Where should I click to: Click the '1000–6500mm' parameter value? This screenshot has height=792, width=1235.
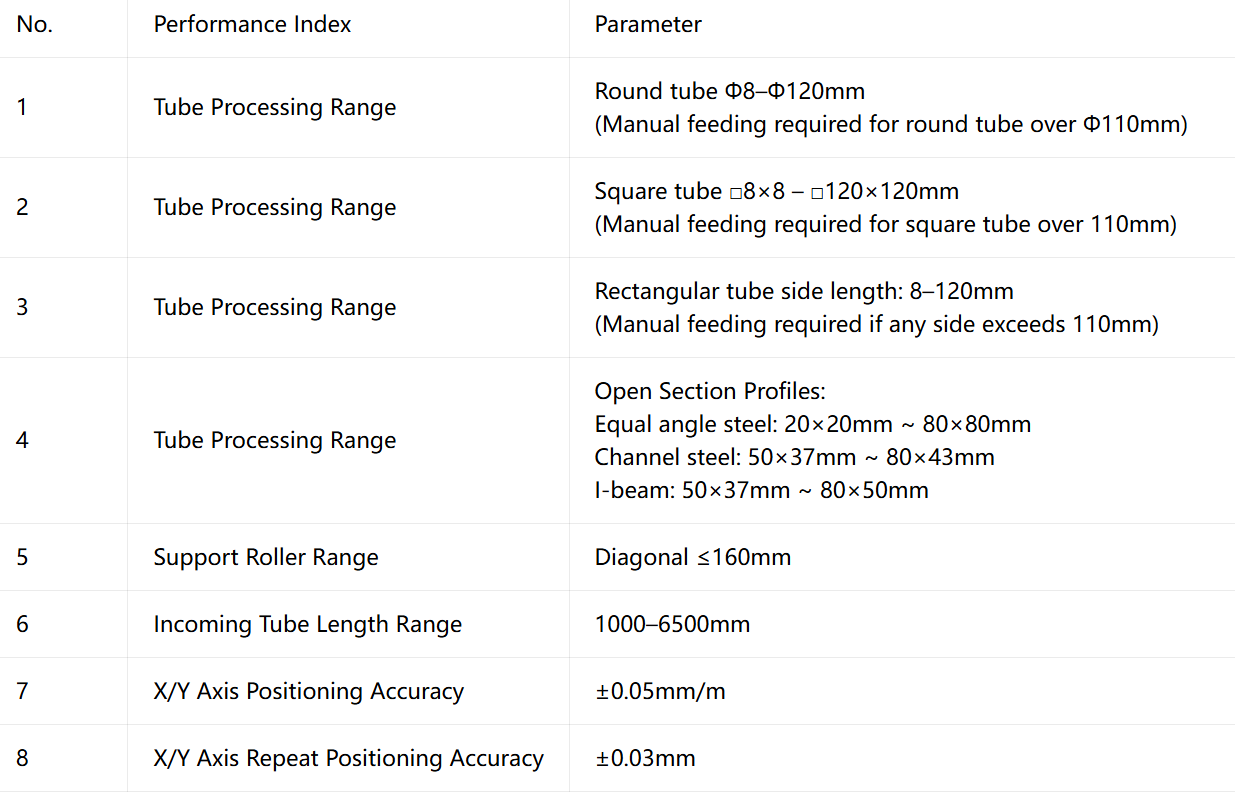coord(672,624)
